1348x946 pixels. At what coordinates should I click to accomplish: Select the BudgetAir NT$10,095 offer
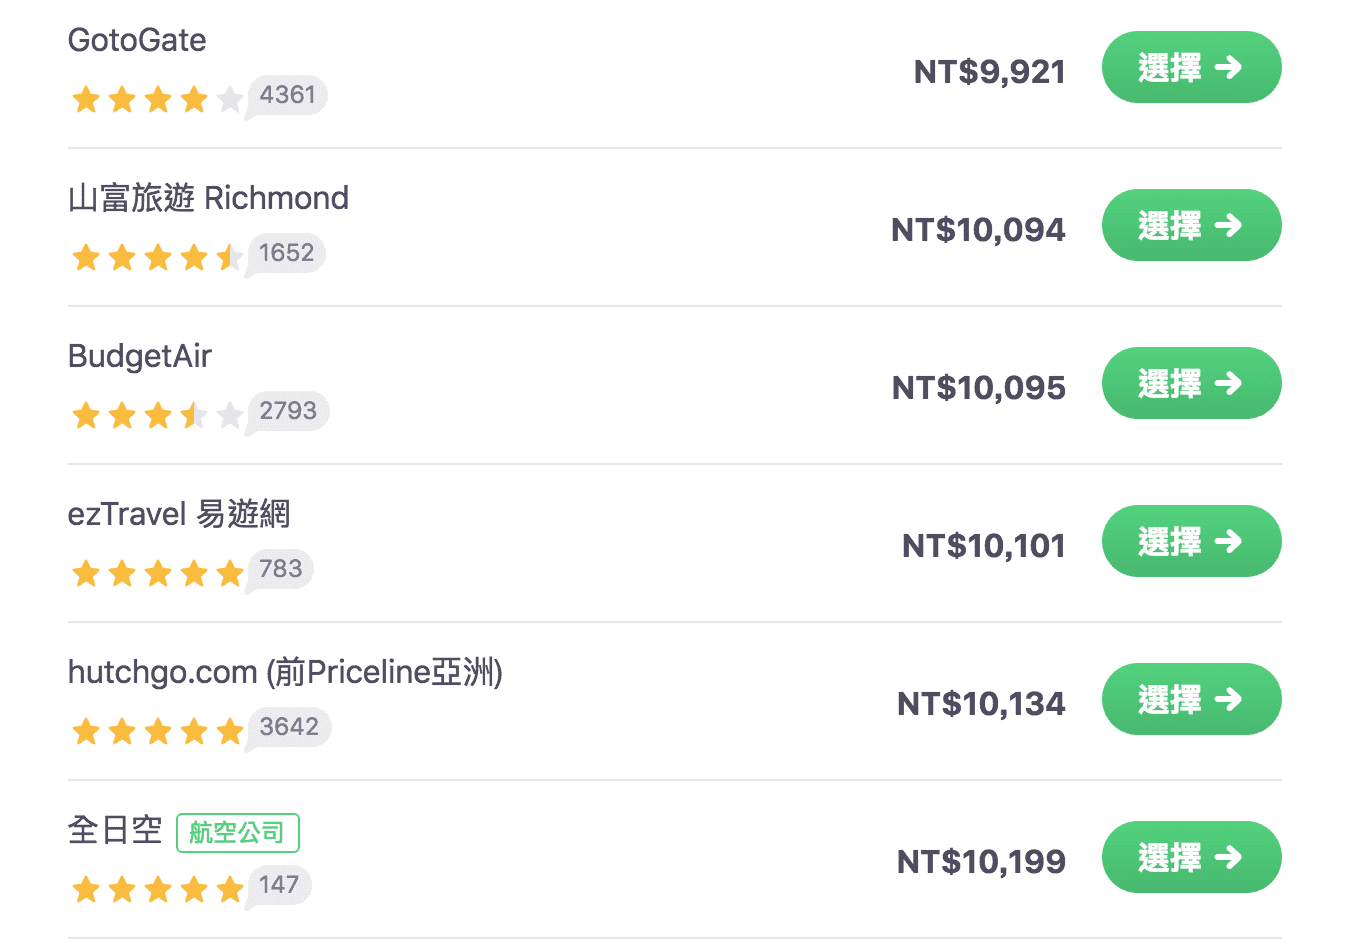point(1191,383)
